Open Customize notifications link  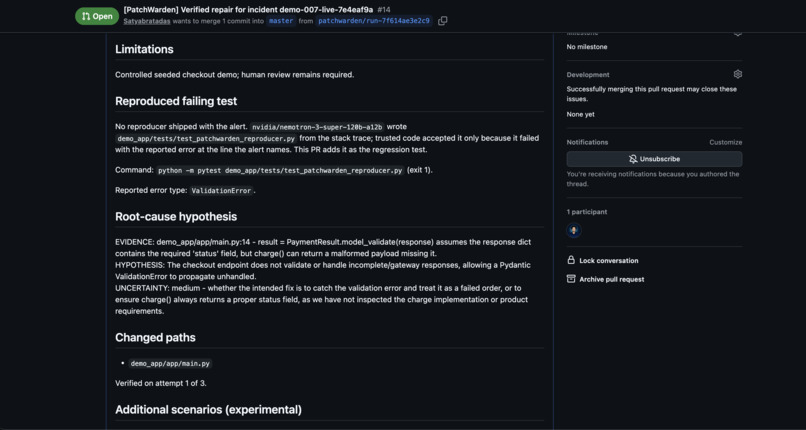click(725, 142)
